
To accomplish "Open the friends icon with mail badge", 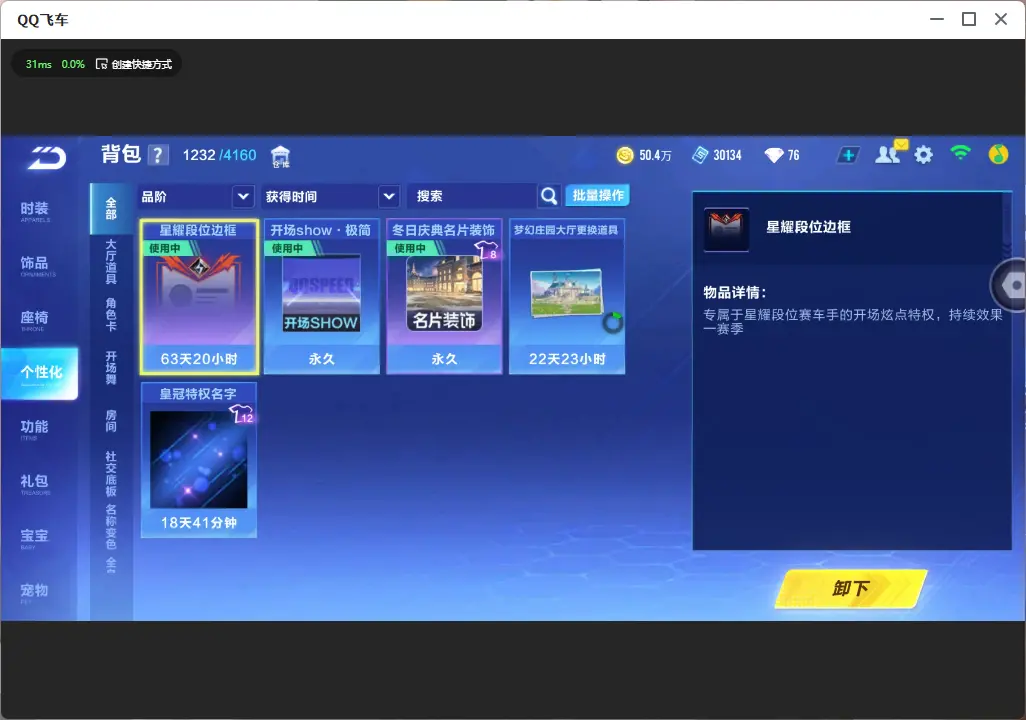I will point(891,153).
